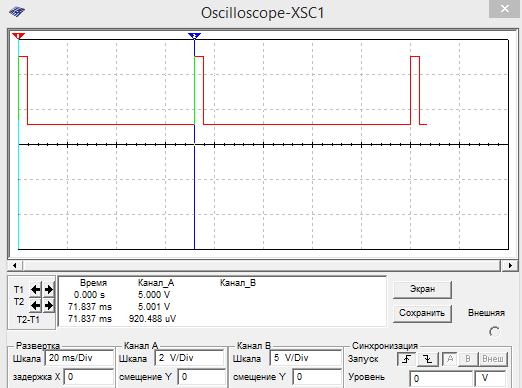Toggle the Внешняя trigger radio button

point(494,332)
